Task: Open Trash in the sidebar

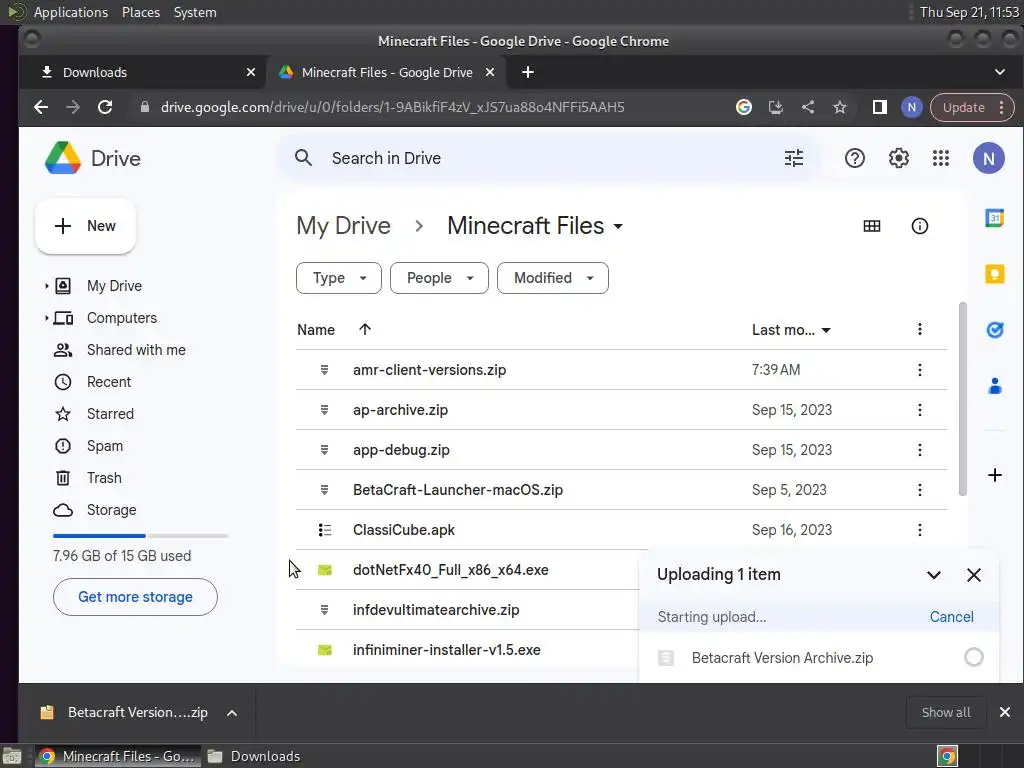Action: [x=104, y=478]
